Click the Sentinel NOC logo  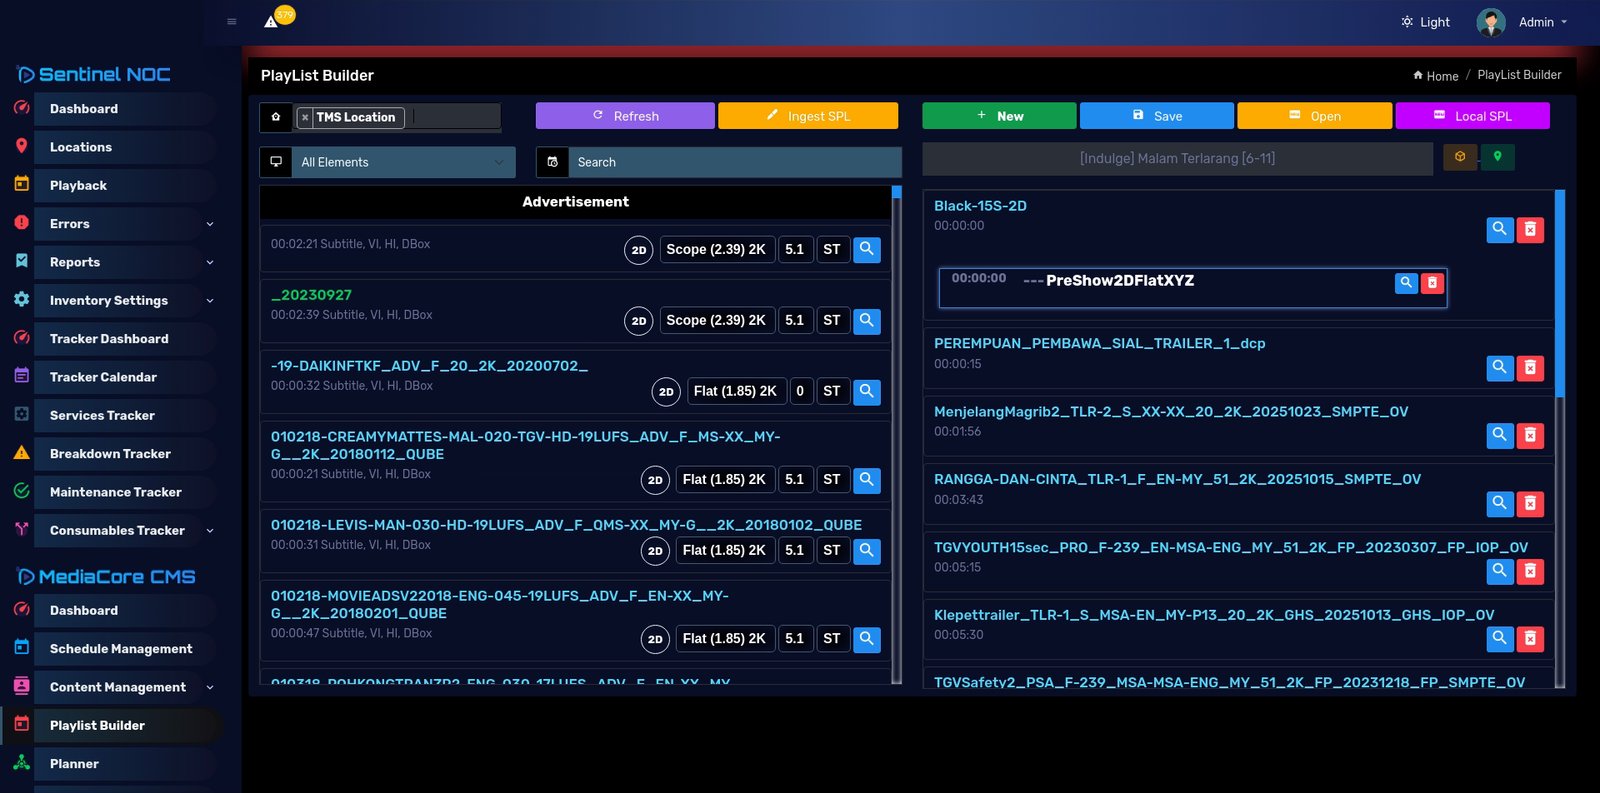pos(94,74)
